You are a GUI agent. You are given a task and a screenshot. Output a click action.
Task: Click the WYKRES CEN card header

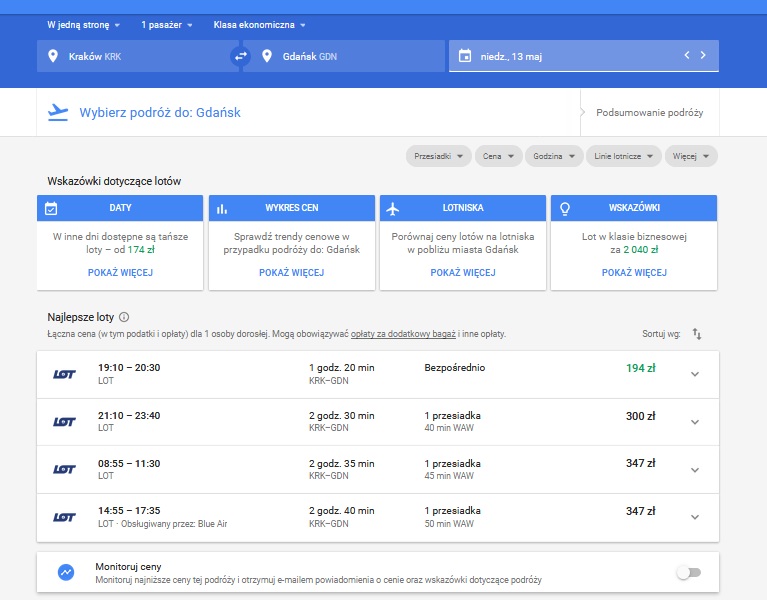[292, 208]
